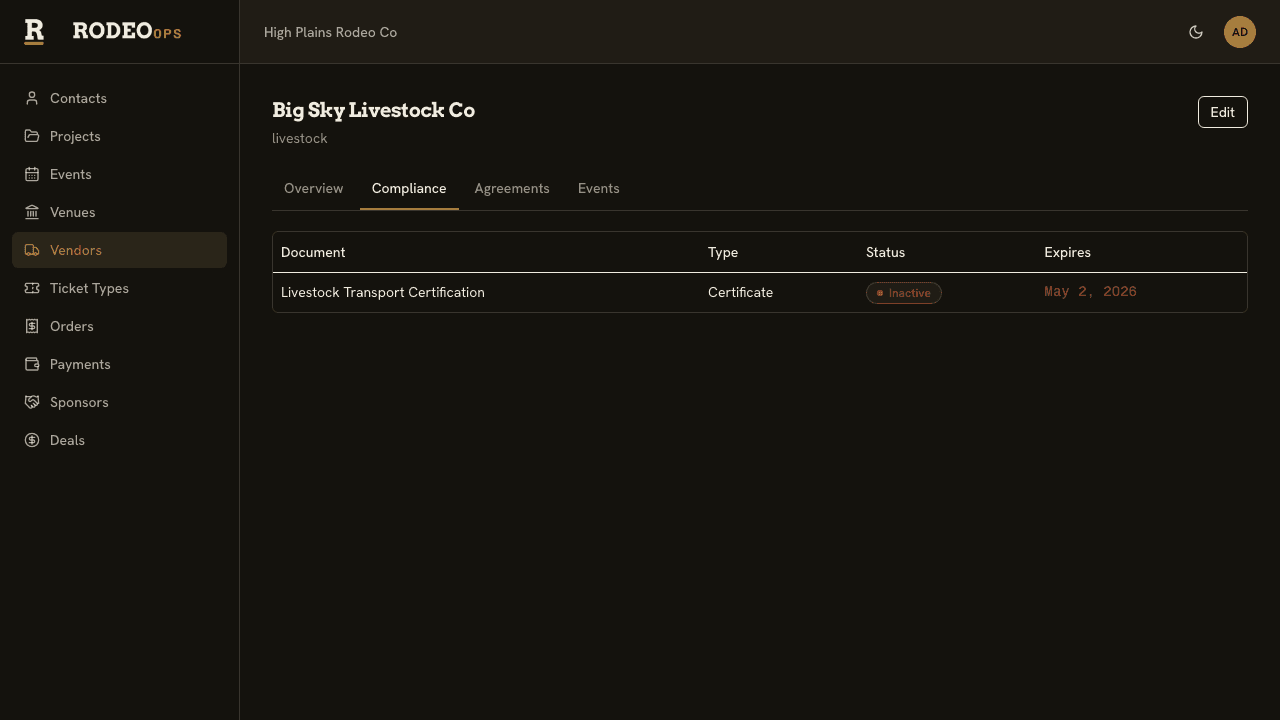Open the Agreements tab
Viewport: 1280px width, 720px height.
[512, 188]
